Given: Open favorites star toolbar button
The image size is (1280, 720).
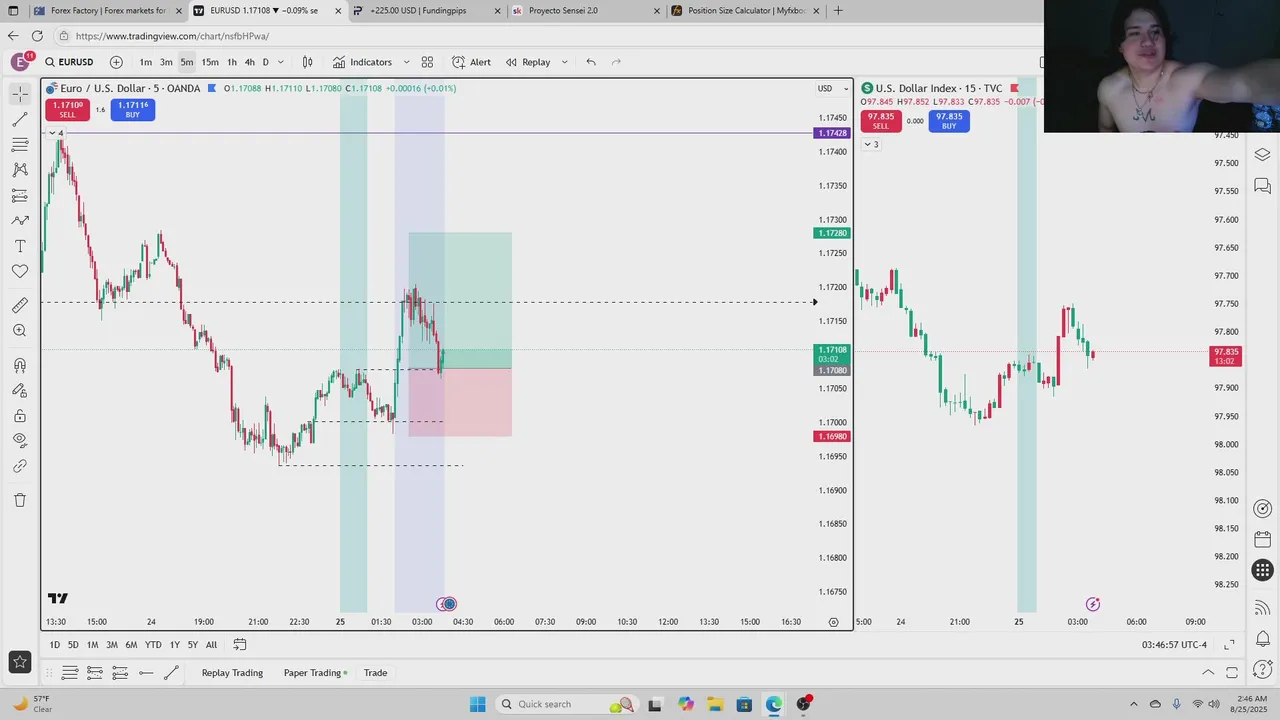Looking at the screenshot, I should pos(20,661).
